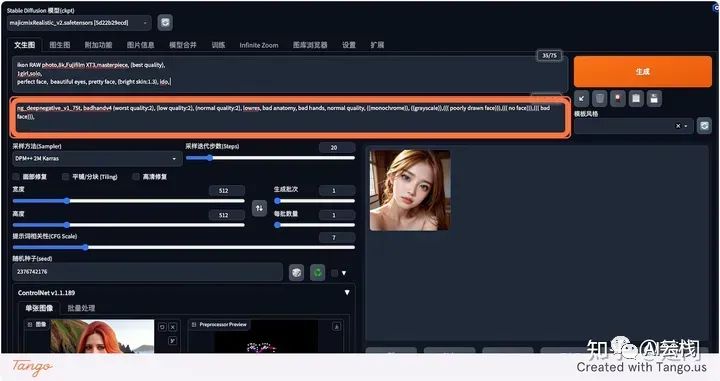Click the arrow icon to read last parameters
Screen dimensions: 720x381
(581, 98)
